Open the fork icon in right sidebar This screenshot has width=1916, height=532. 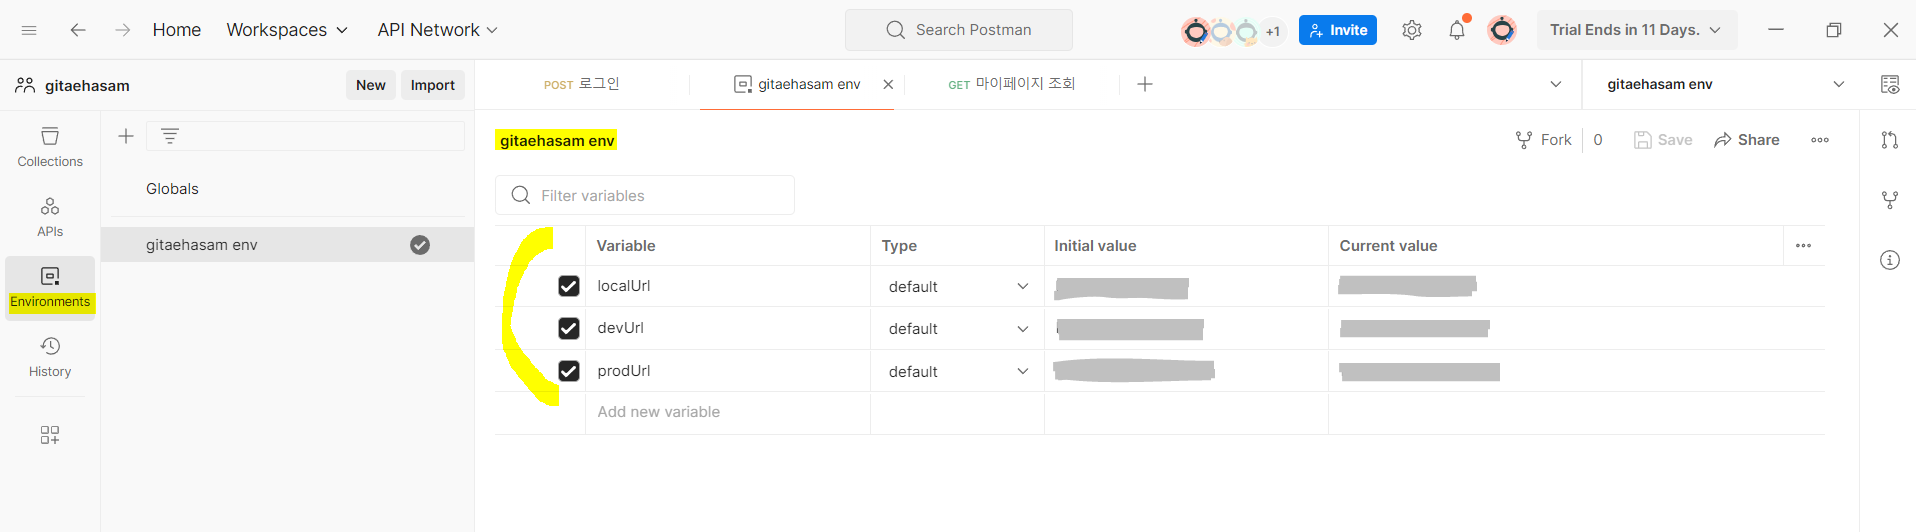tap(1890, 200)
